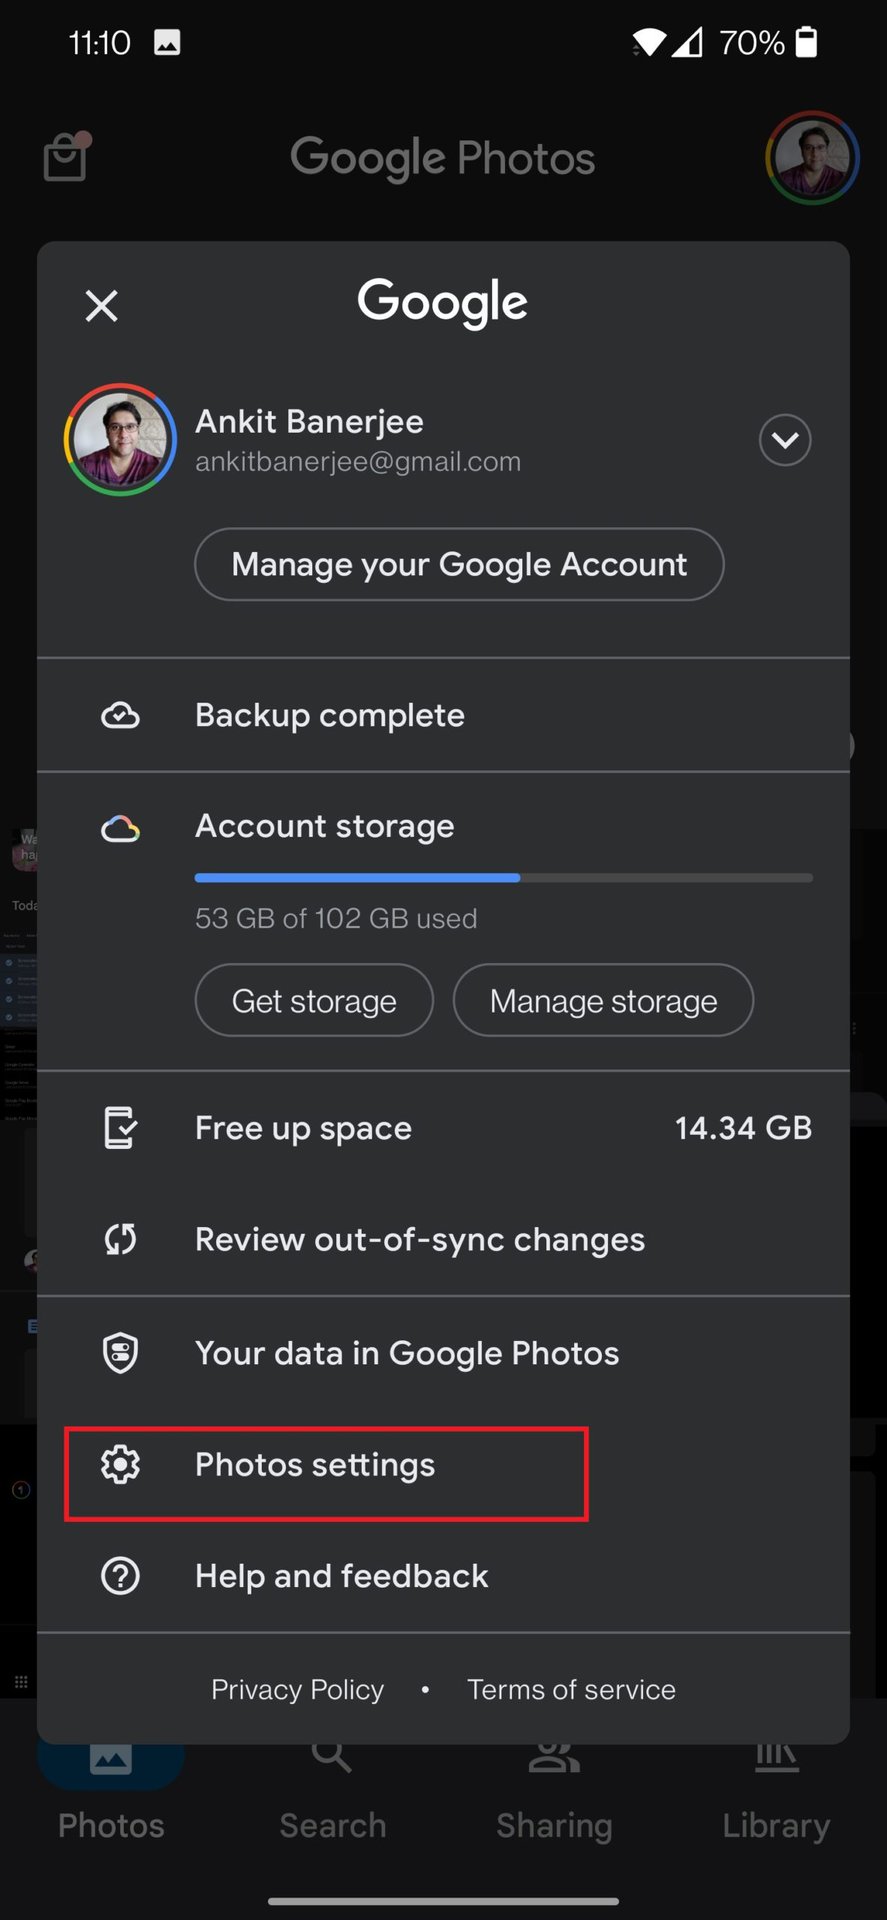Screen dimensions: 887x1920
Task: Tap the Free up space phone icon
Action: 120,1128
